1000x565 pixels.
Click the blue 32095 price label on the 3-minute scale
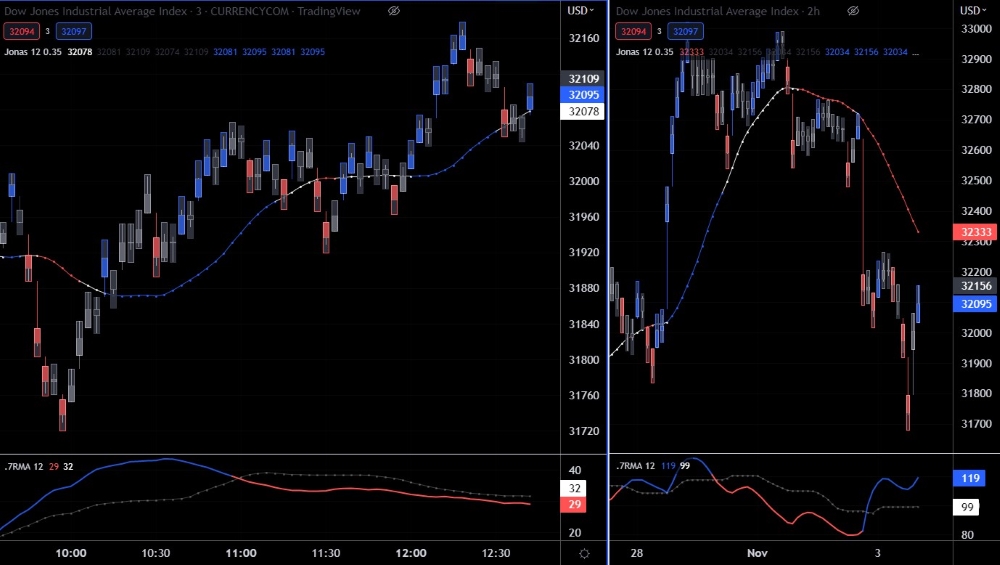point(584,95)
